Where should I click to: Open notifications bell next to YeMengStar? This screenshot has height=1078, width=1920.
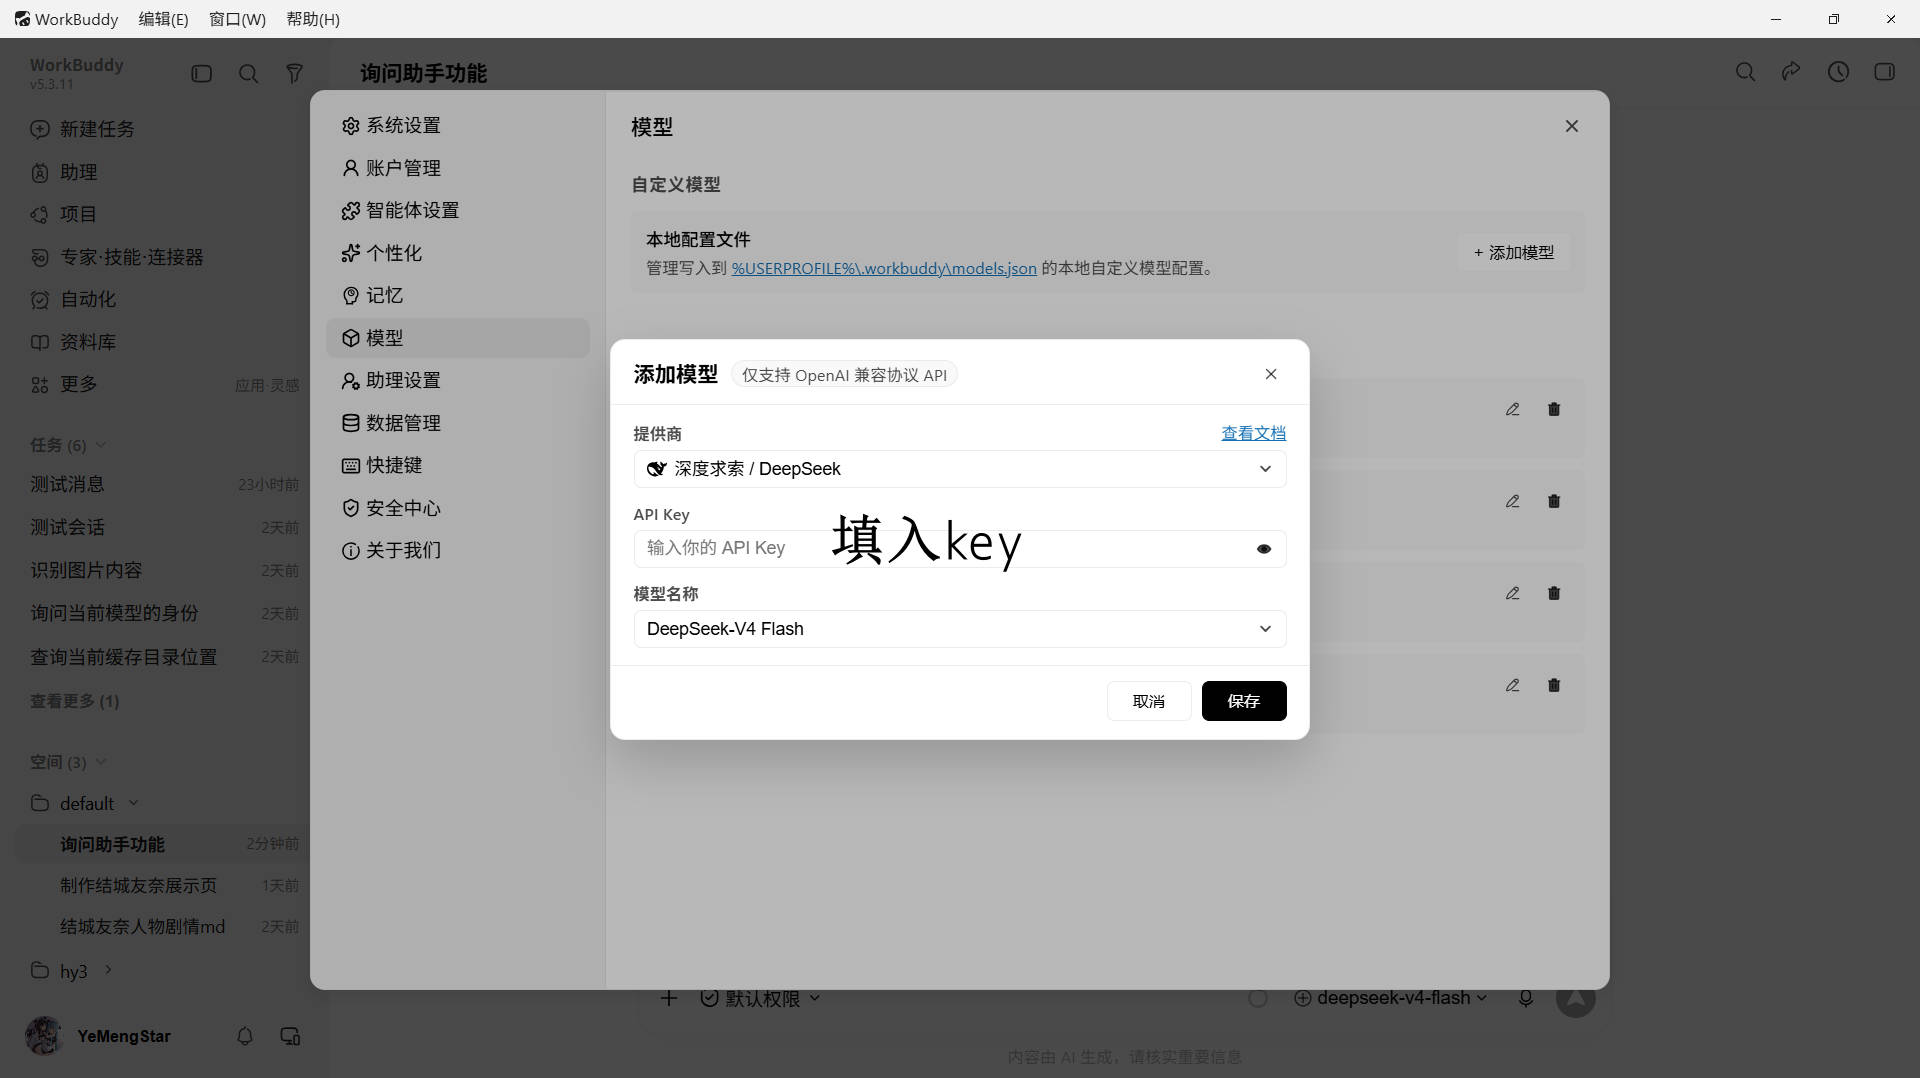tap(245, 1036)
